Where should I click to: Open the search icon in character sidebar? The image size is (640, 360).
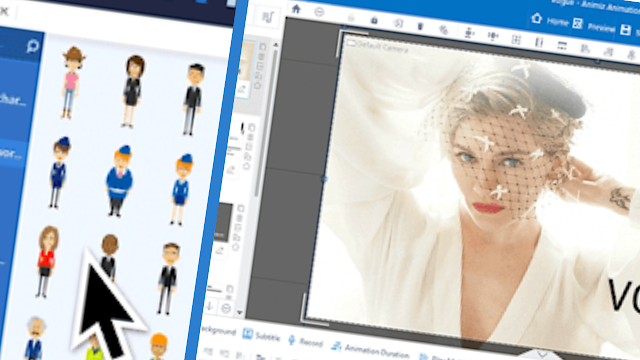click(32, 46)
